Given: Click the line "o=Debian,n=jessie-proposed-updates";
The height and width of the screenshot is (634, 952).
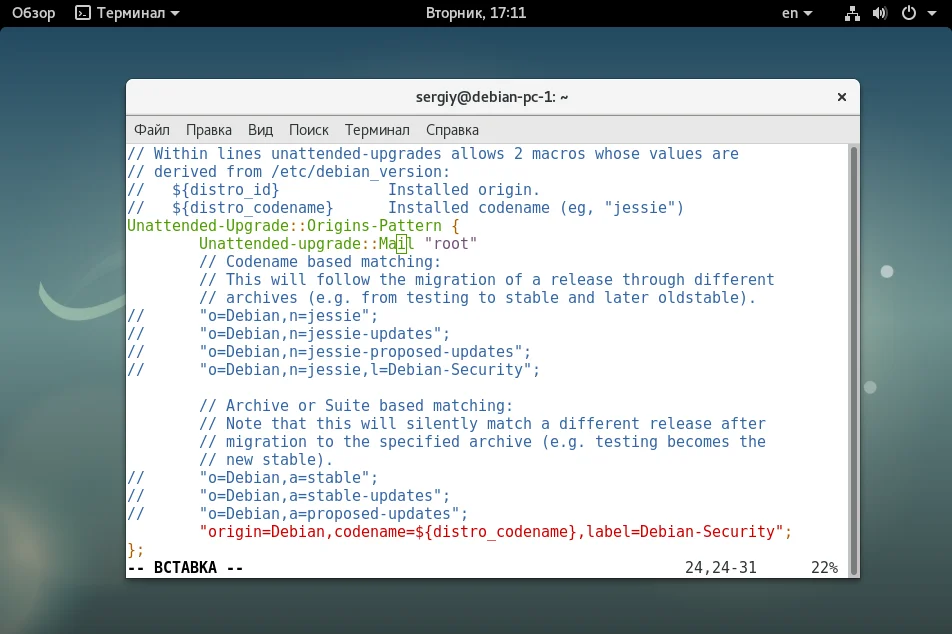Looking at the screenshot, I should pyautogui.click(x=365, y=352).
